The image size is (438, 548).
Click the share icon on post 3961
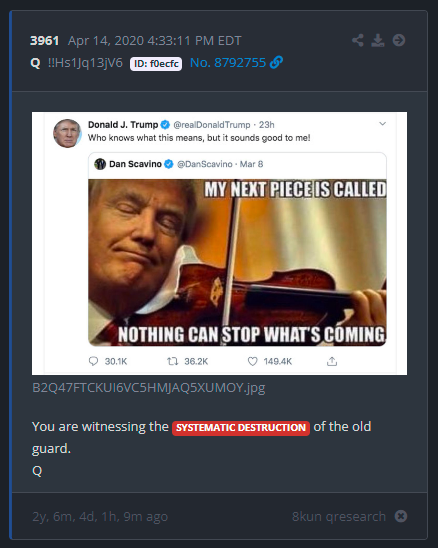tap(358, 41)
